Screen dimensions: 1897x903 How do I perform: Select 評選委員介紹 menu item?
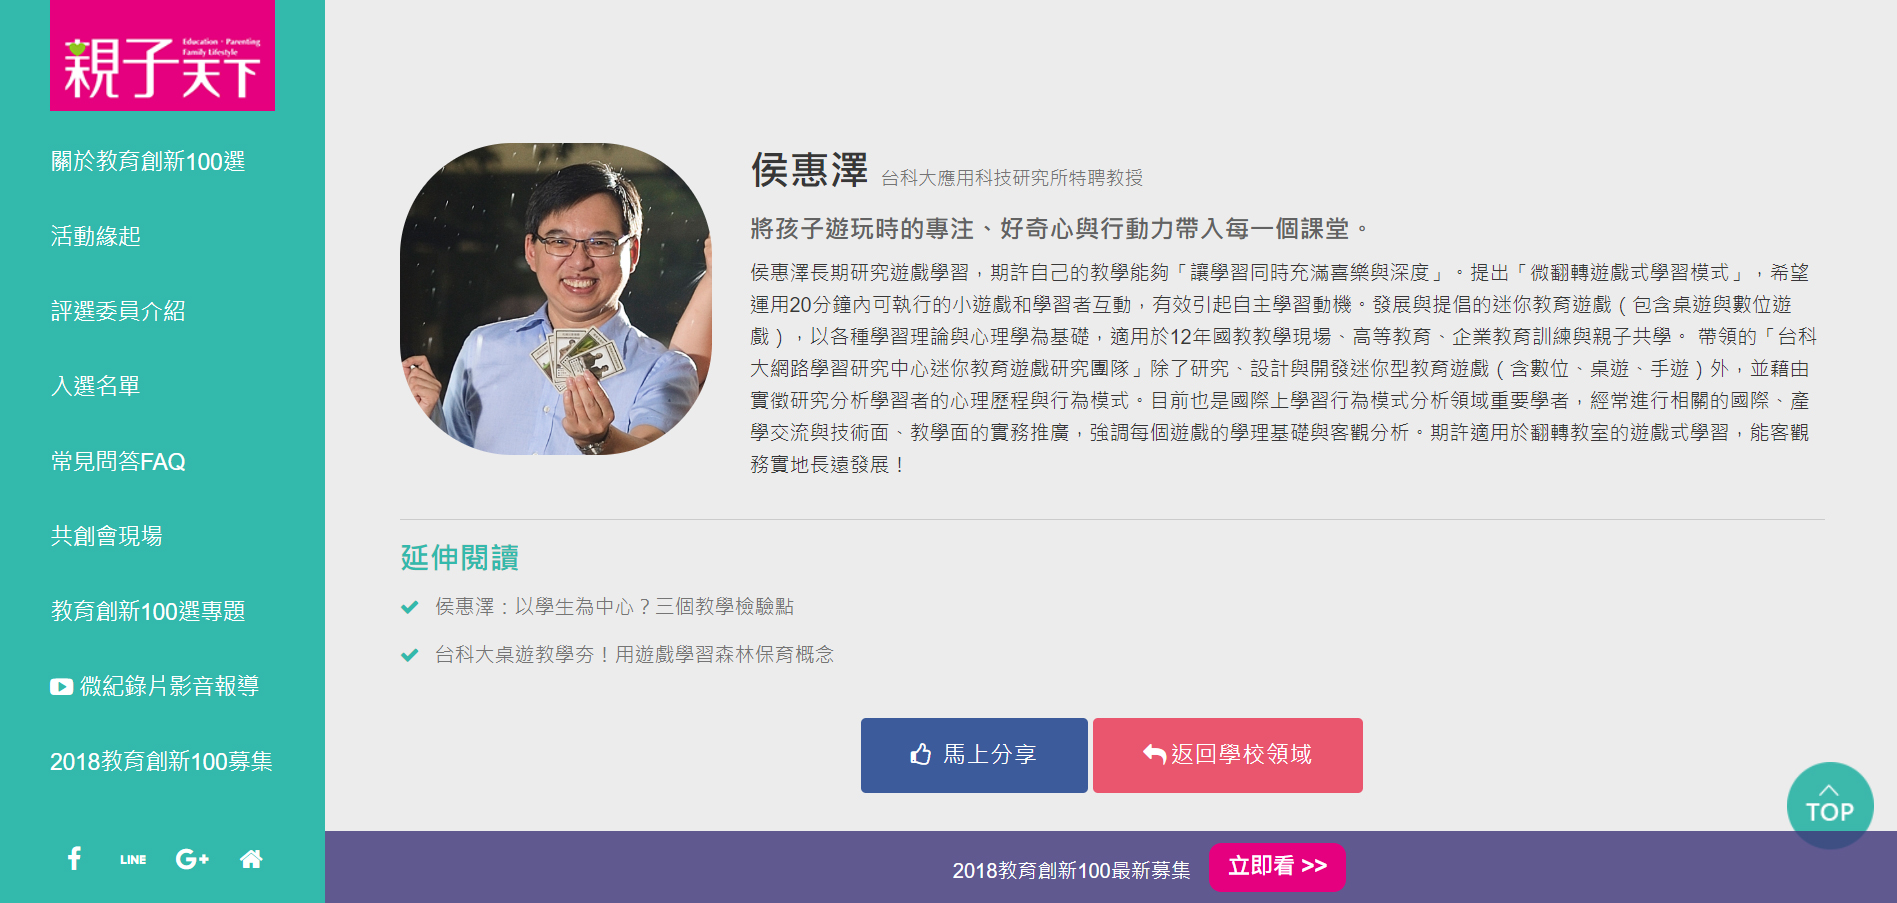[x=118, y=311]
